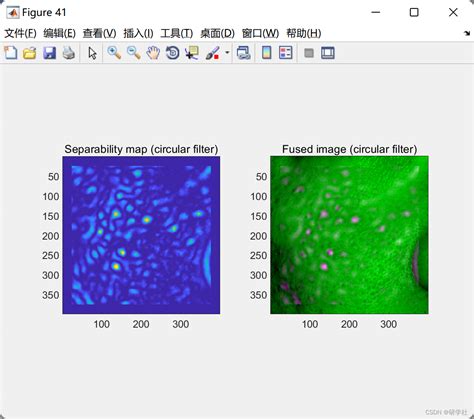This screenshot has width=474, height=419.
Task: Enable the Pan hand tool
Action: (x=153, y=53)
